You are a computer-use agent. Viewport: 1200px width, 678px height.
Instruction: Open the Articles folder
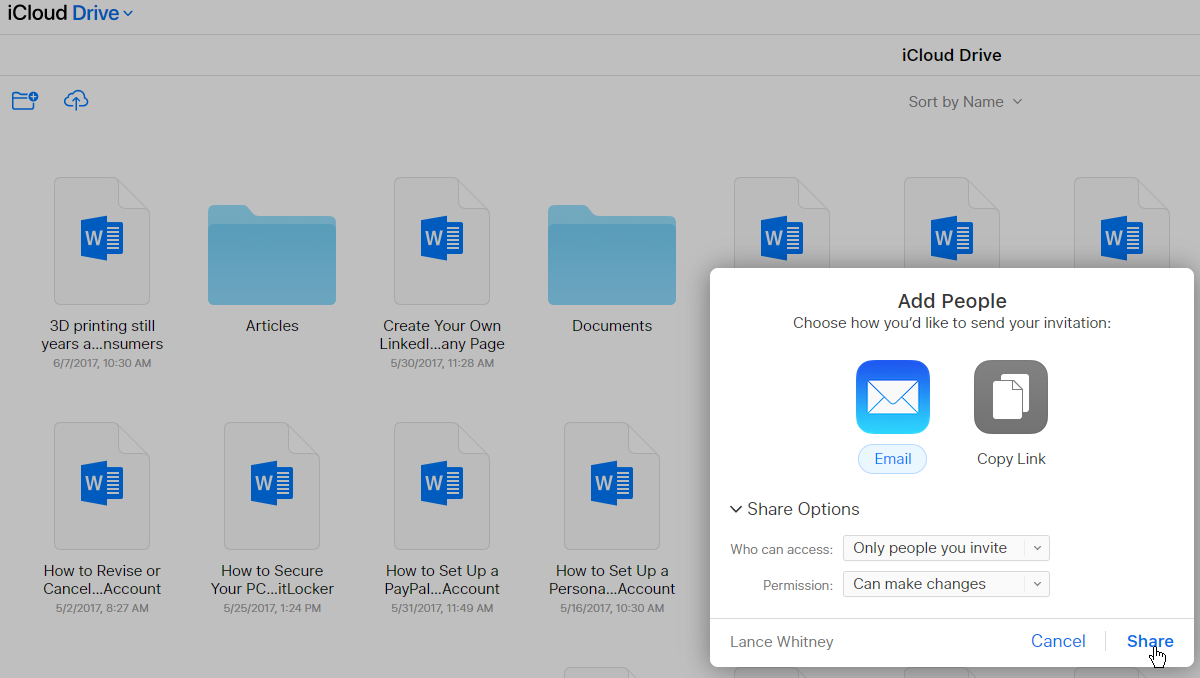(272, 254)
